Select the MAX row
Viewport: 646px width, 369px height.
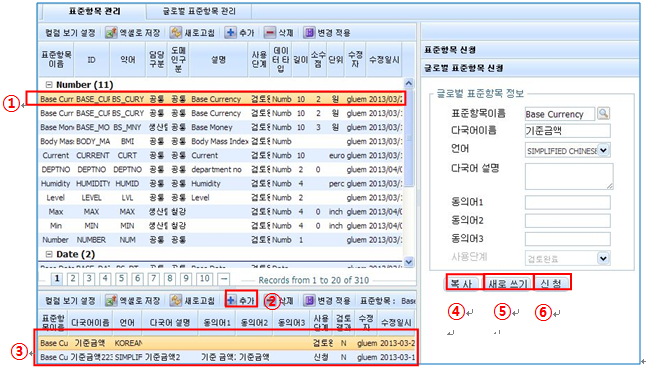(x=221, y=212)
